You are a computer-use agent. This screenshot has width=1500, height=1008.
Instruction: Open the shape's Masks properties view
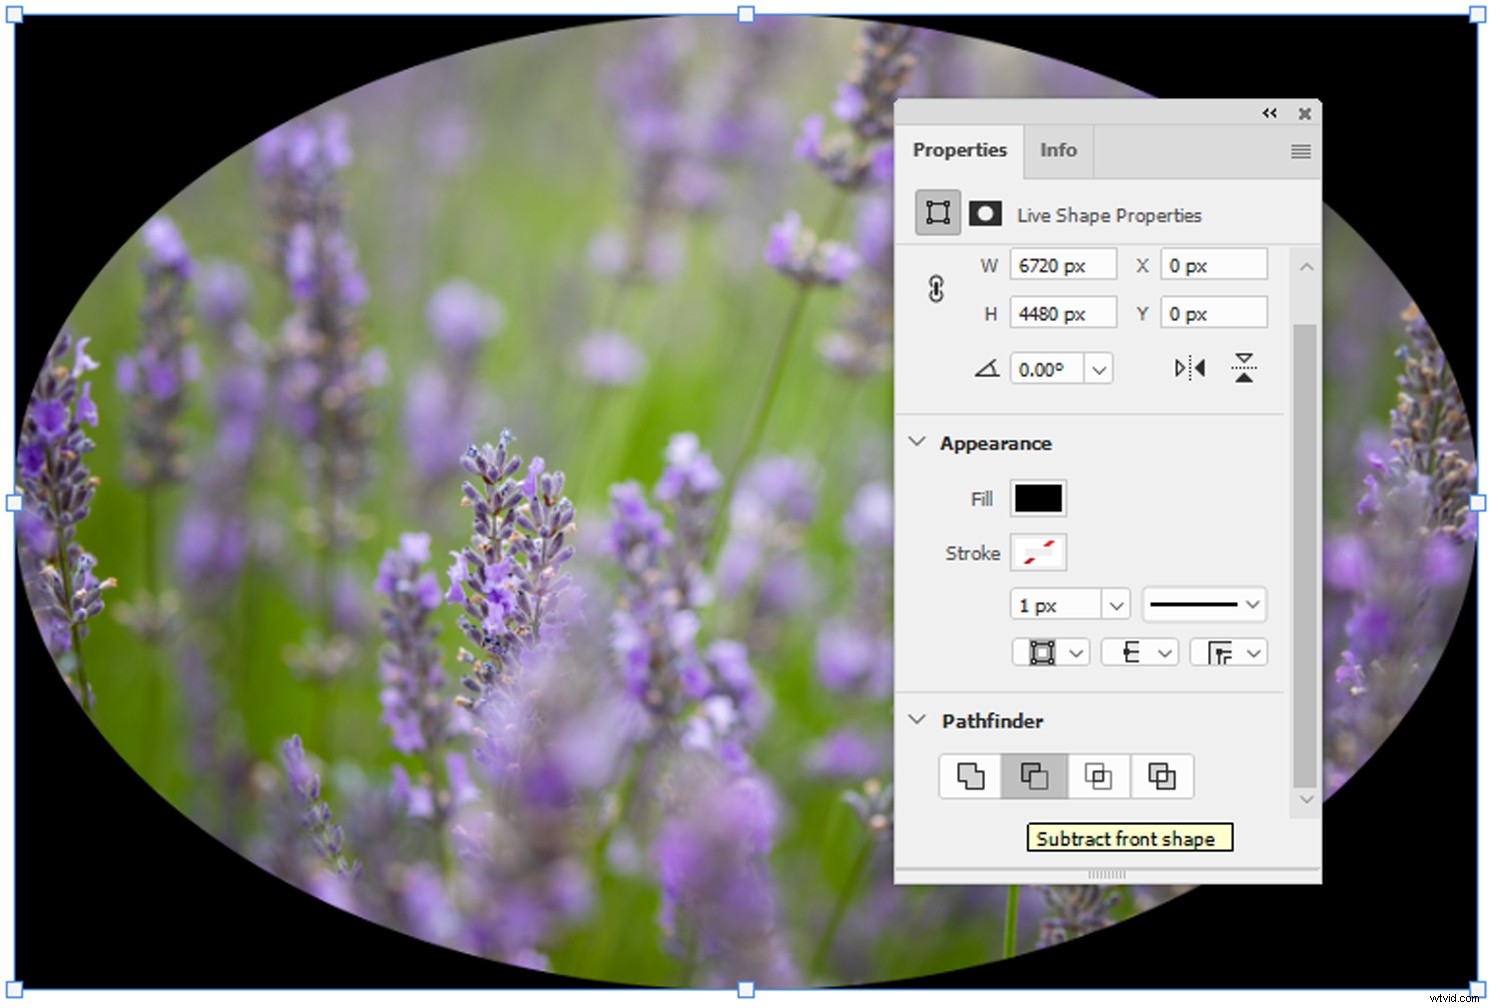[985, 212]
